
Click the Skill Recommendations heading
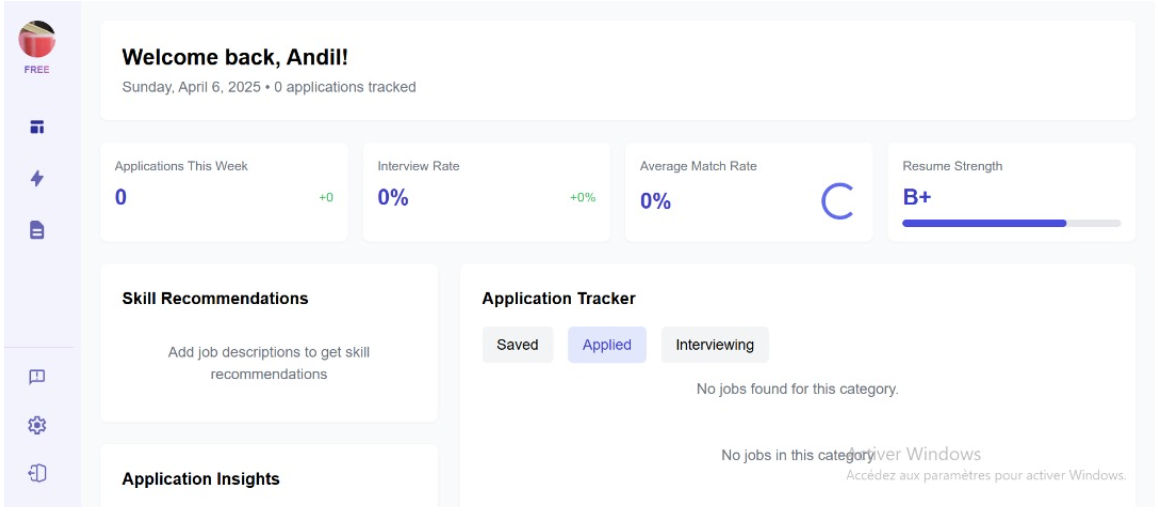[215, 298]
